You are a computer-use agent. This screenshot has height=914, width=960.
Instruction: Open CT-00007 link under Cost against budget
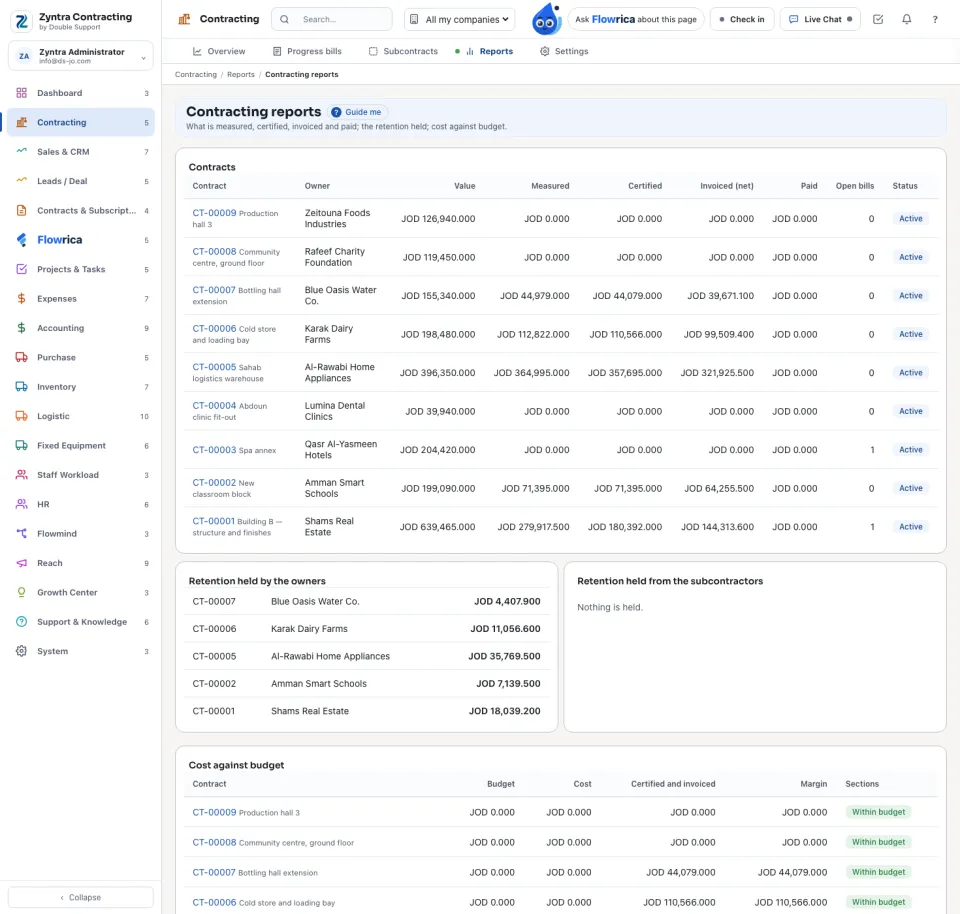214,872
